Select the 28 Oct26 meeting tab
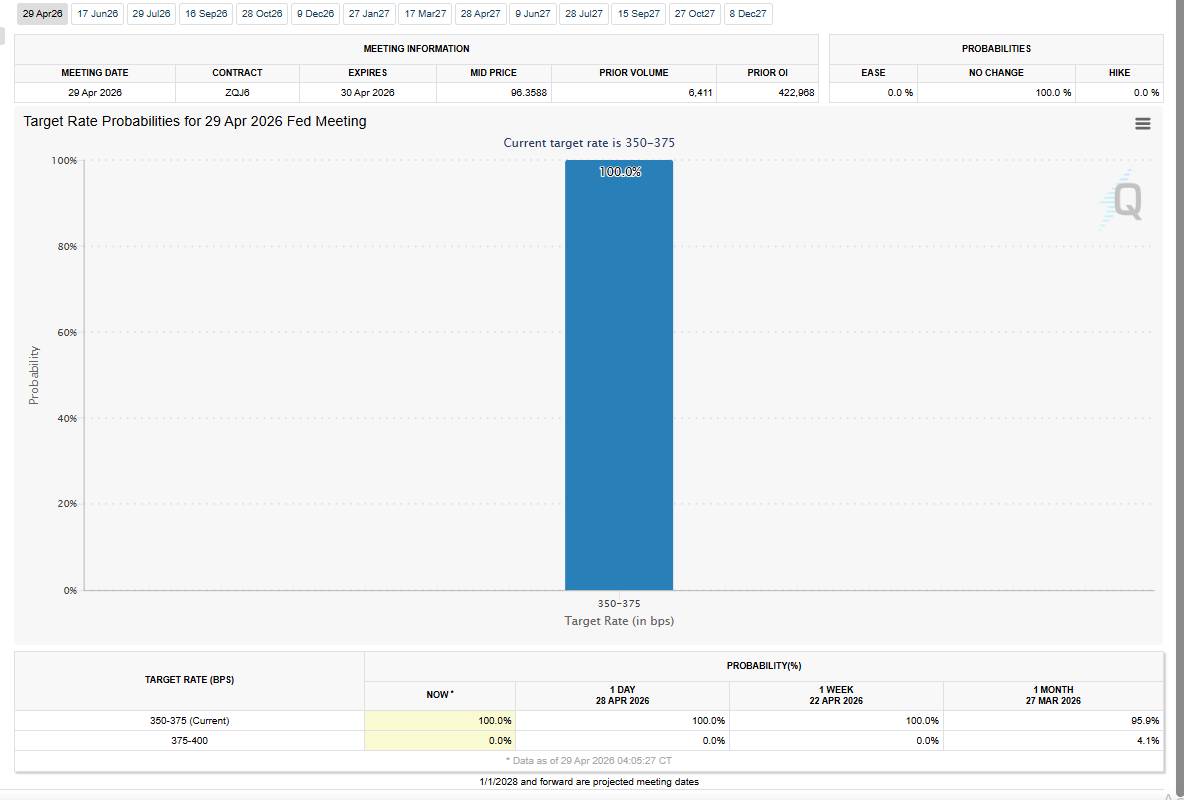 (x=262, y=14)
